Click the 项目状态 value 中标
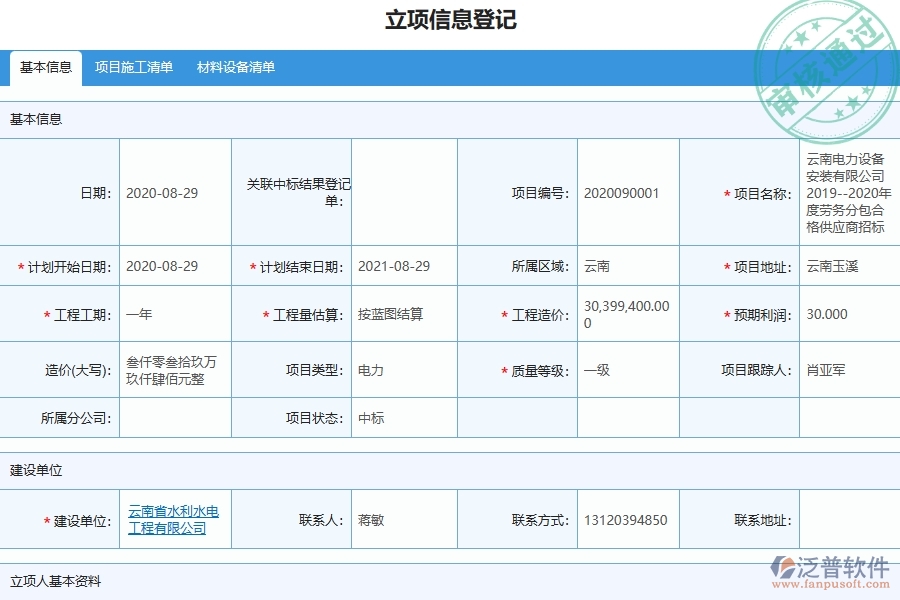Viewport: 900px width, 600px height. pos(368,418)
